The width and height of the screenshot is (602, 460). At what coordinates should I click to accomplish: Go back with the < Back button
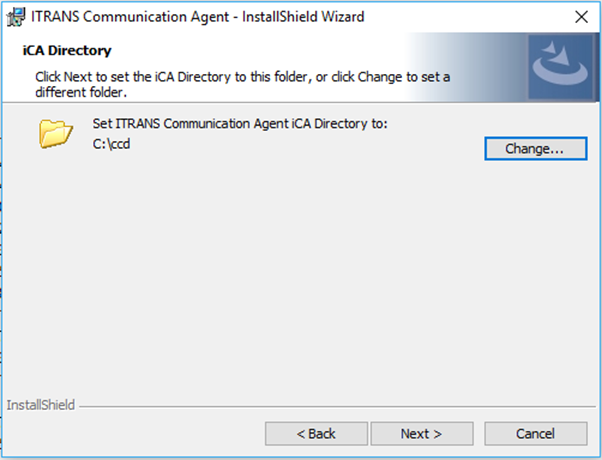pyautogui.click(x=316, y=434)
